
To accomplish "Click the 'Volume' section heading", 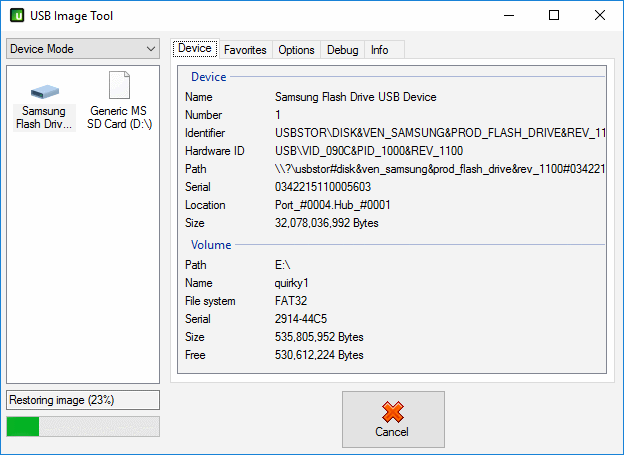I will (211, 244).
